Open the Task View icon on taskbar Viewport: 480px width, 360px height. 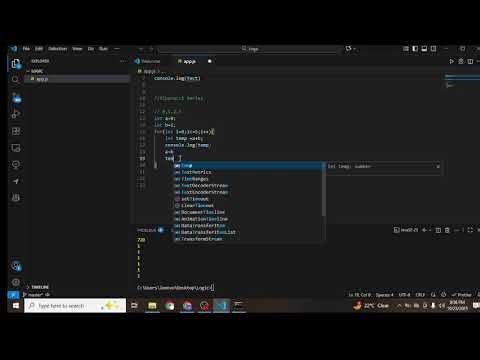134,305
